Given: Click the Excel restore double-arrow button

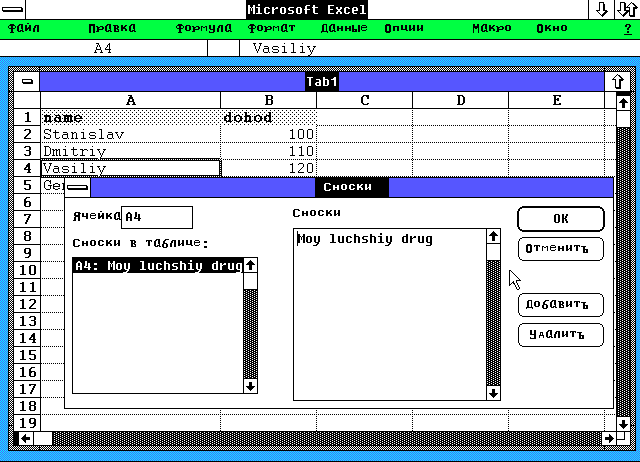Looking at the screenshot, I should click(627, 9).
